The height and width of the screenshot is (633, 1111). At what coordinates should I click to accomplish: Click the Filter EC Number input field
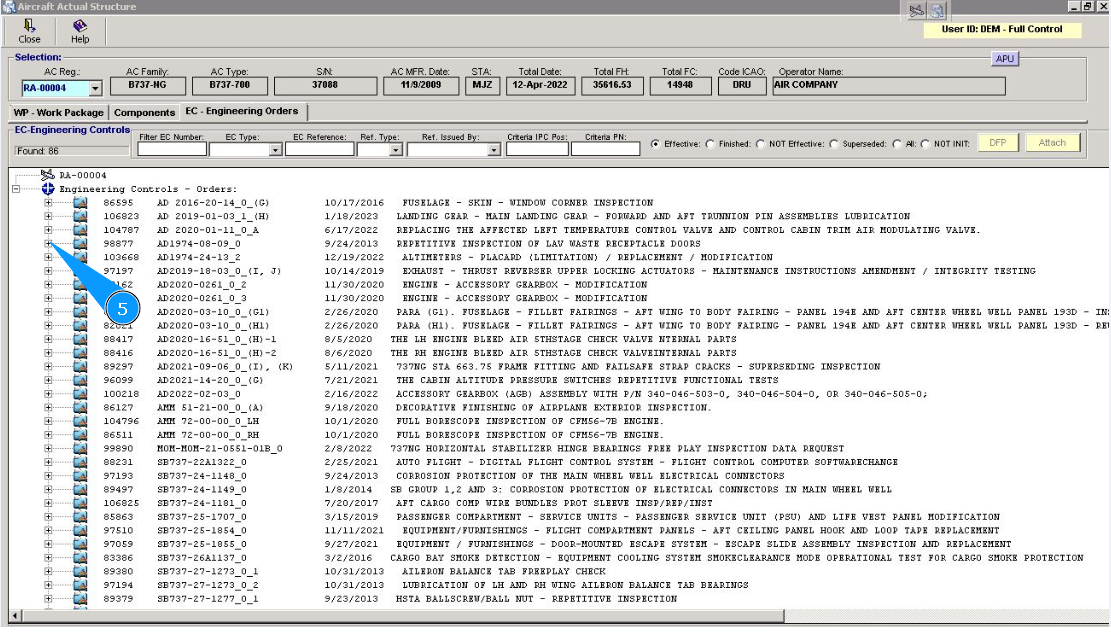click(172, 150)
